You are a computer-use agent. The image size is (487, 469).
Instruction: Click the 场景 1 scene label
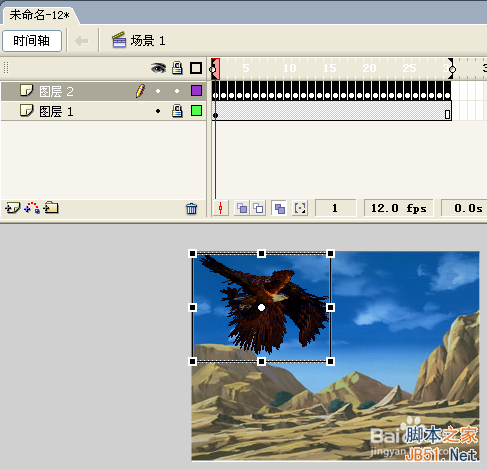point(148,41)
